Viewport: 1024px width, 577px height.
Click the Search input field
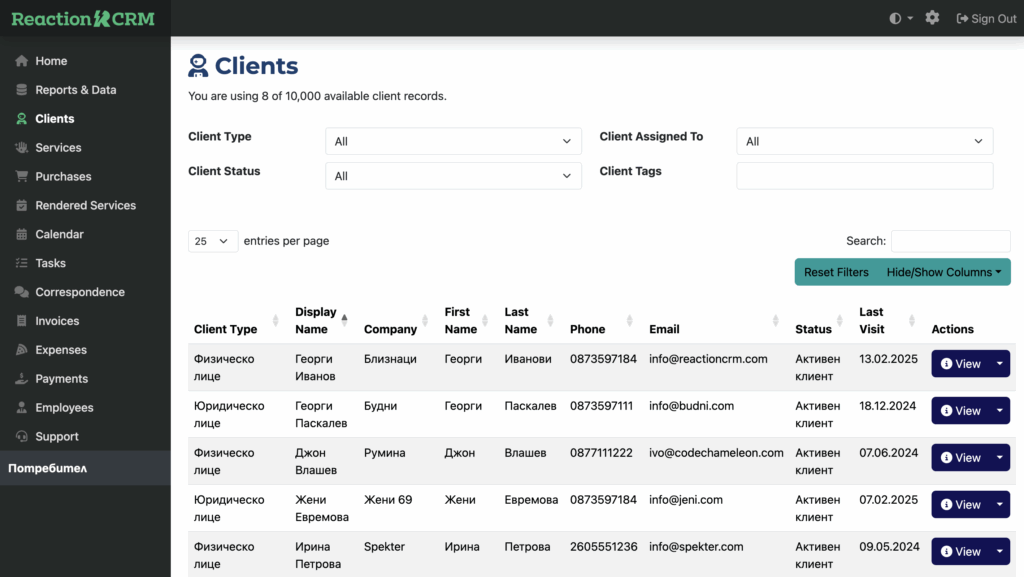coord(950,241)
